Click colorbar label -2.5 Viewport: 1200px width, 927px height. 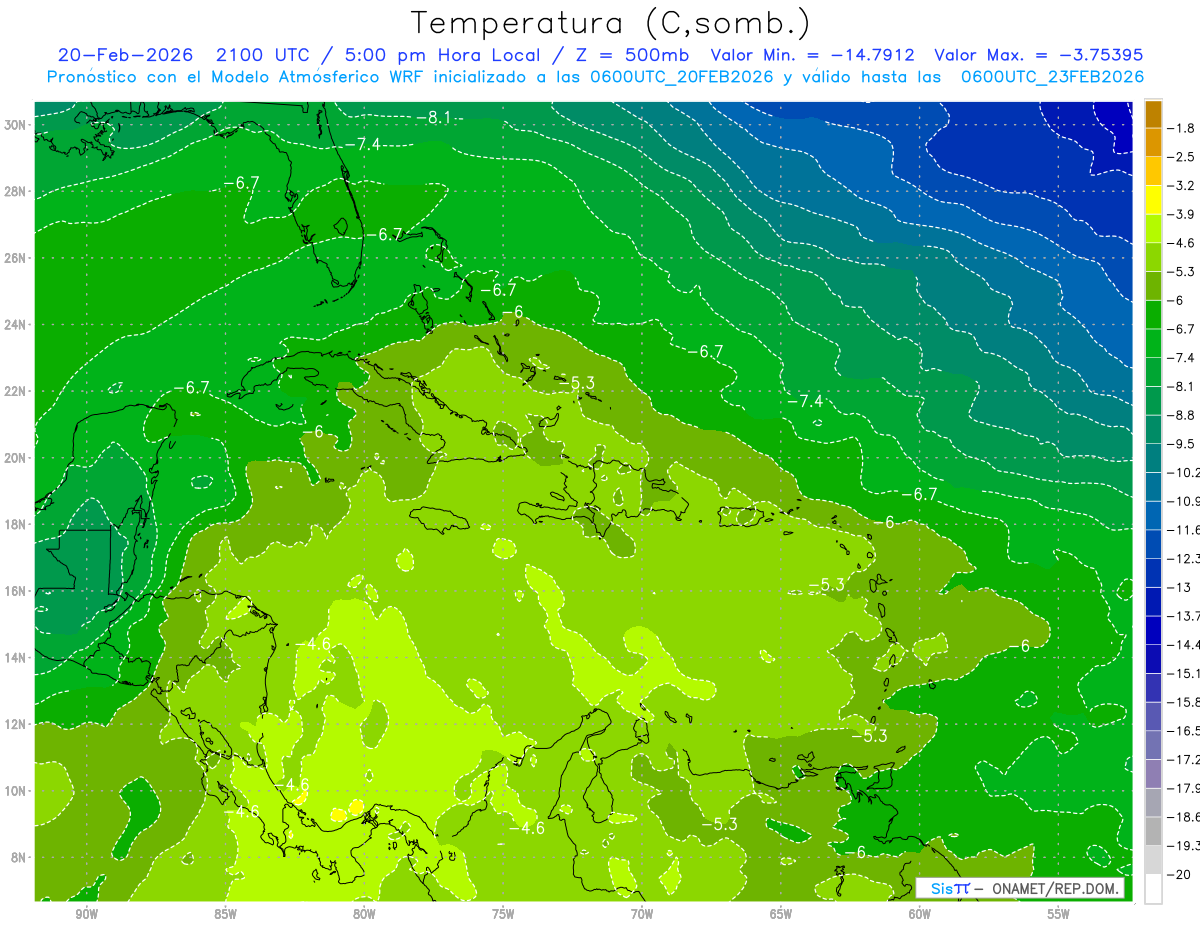pos(1183,157)
